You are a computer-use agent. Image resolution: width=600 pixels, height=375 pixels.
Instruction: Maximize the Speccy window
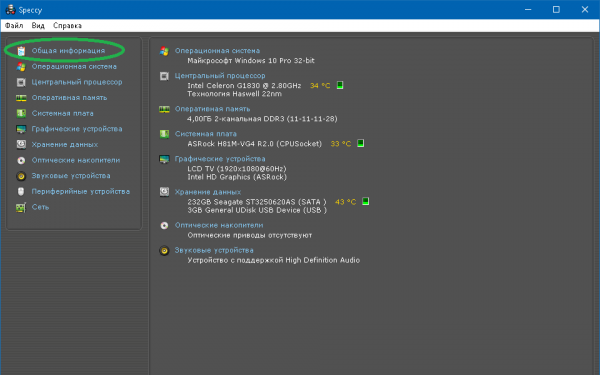click(556, 10)
